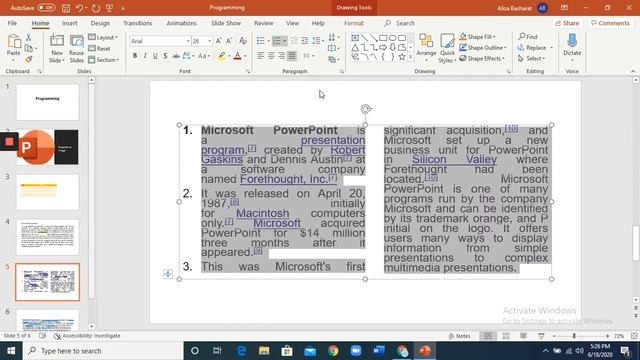
Task: Click the Comments button
Action: pos(611,23)
